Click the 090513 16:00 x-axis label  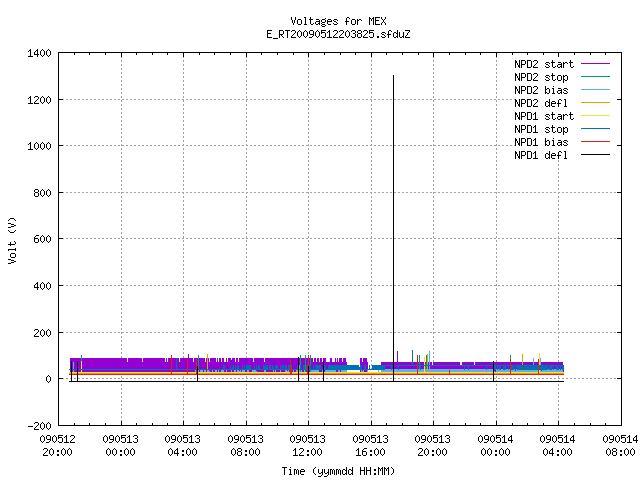coord(370,446)
